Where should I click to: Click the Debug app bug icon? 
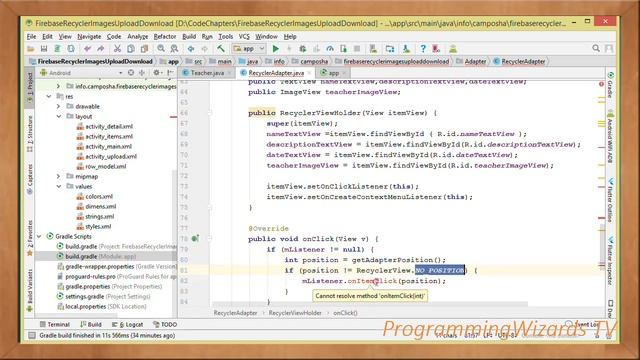[x=302, y=49]
